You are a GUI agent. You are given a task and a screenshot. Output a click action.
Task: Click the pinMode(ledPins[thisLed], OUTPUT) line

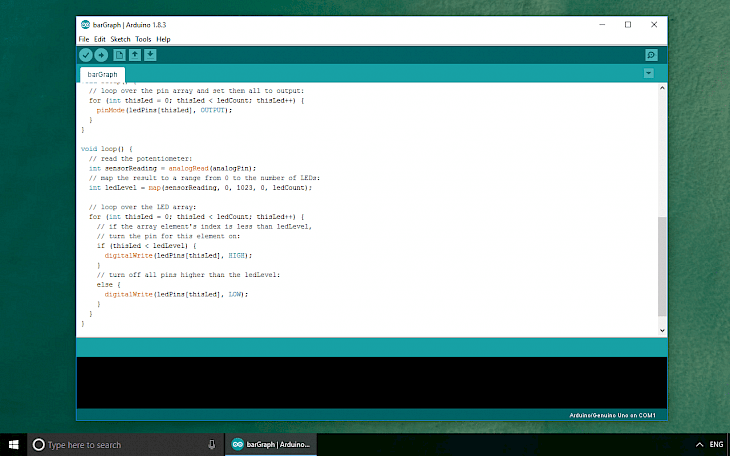(x=164, y=110)
